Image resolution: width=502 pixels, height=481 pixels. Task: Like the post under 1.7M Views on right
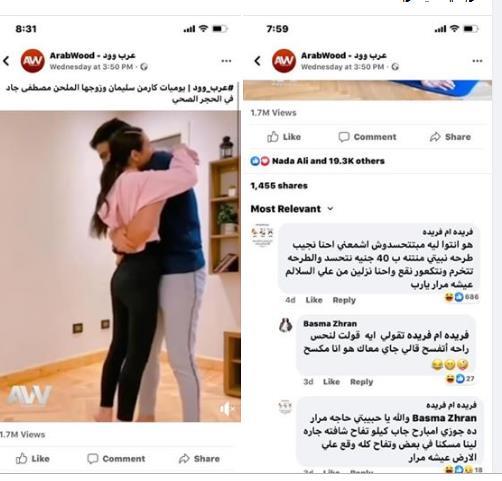[284, 137]
